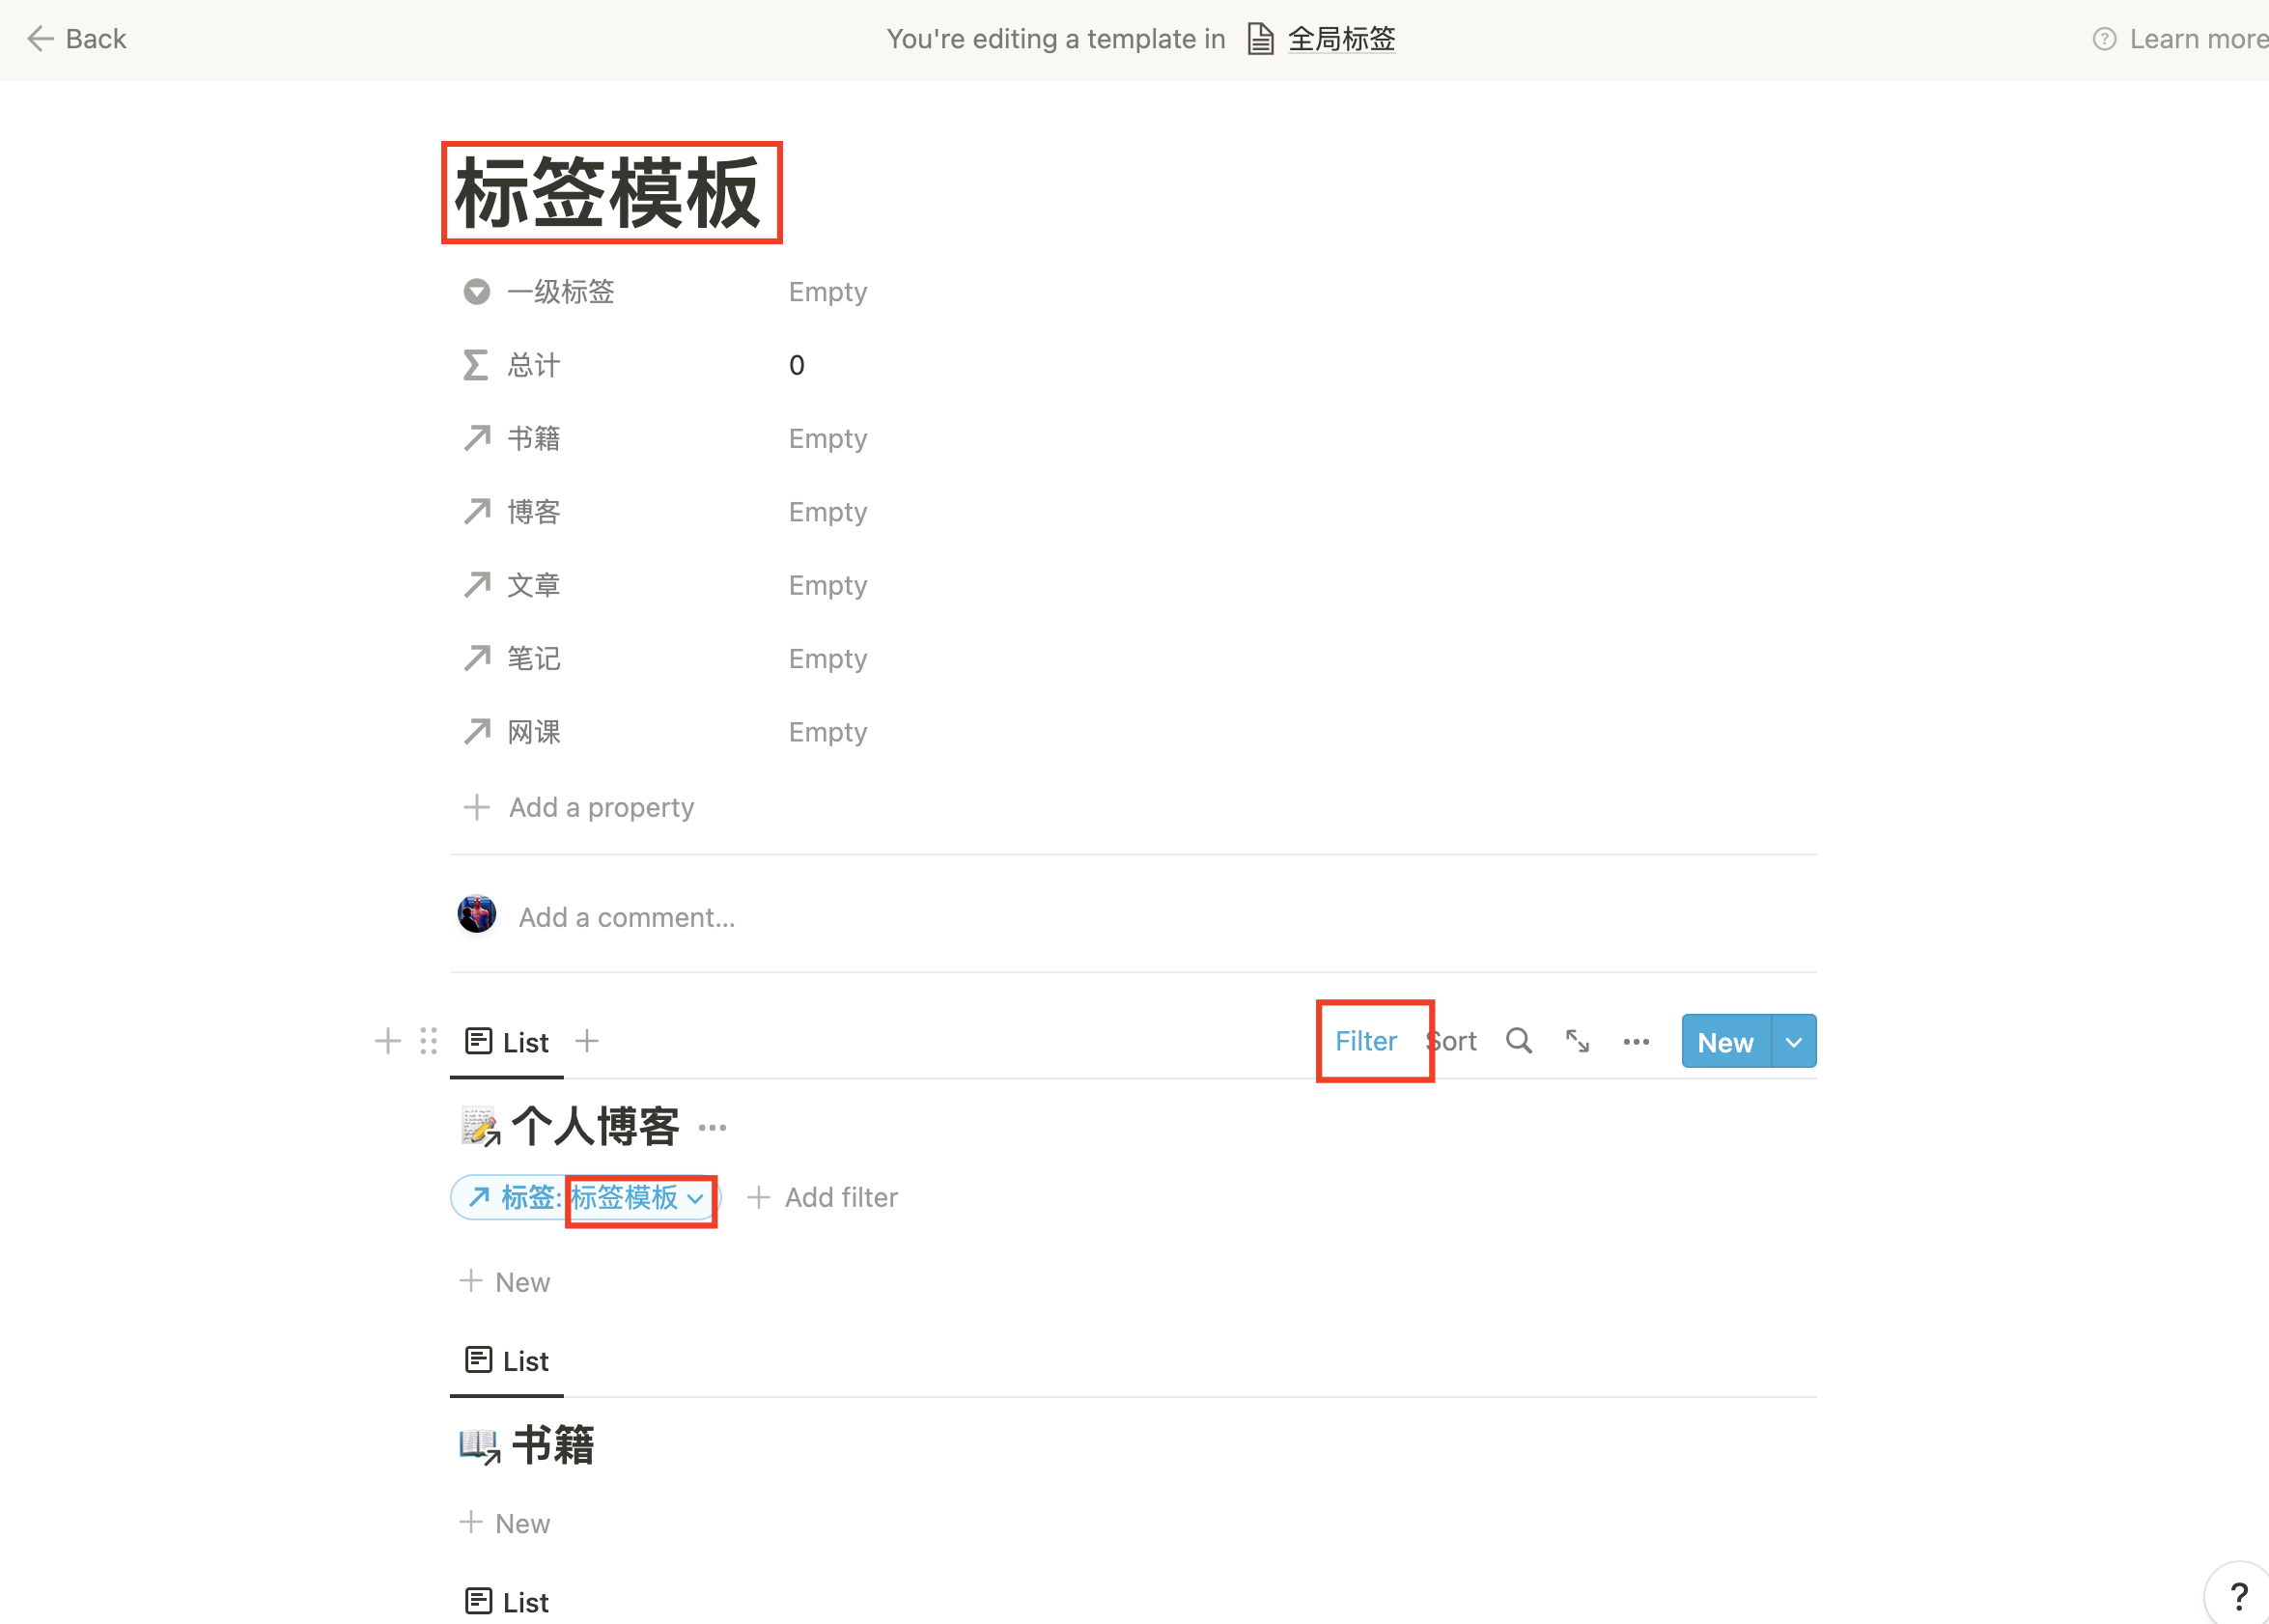
Task: Click the plus icon to add a new view
Action: [587, 1041]
